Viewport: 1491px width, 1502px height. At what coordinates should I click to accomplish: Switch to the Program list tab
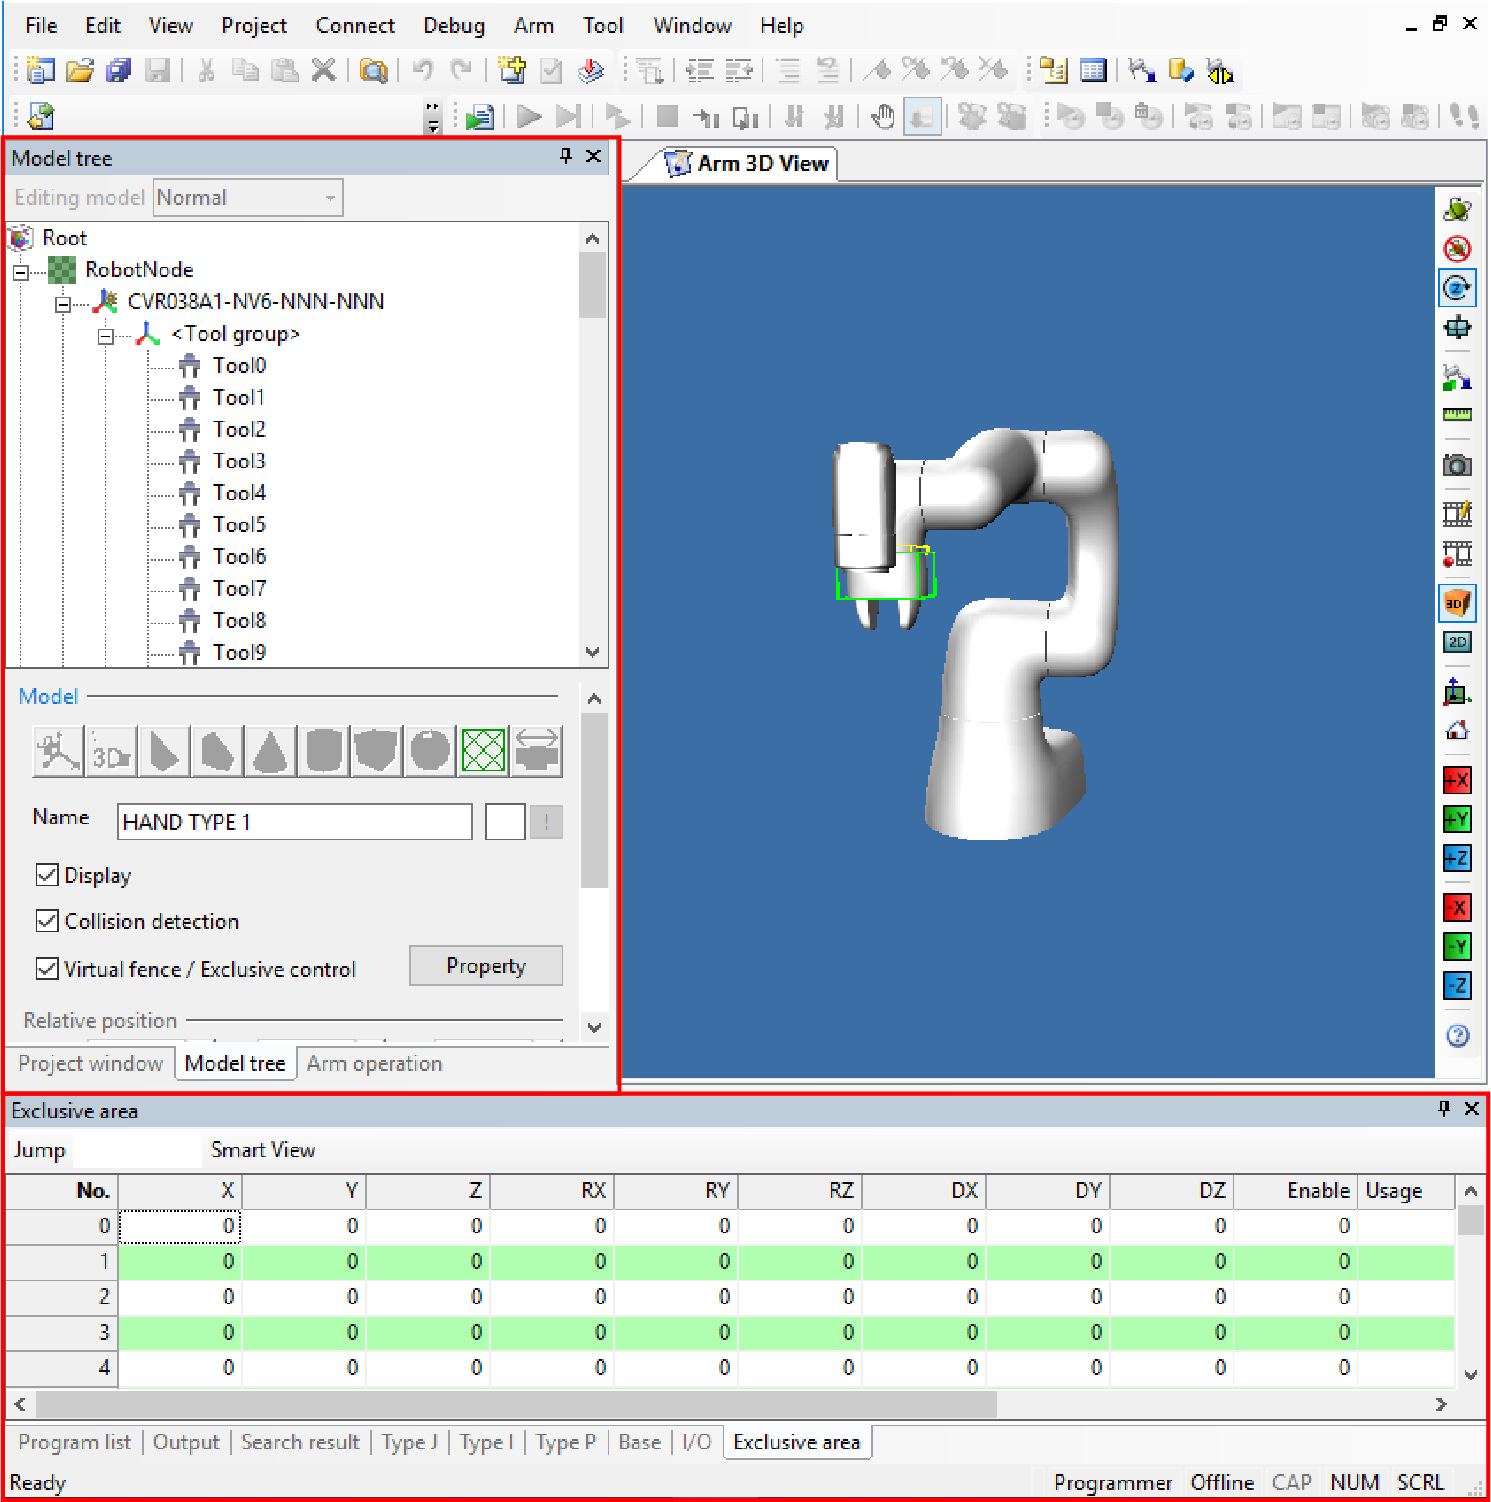coord(74,1442)
